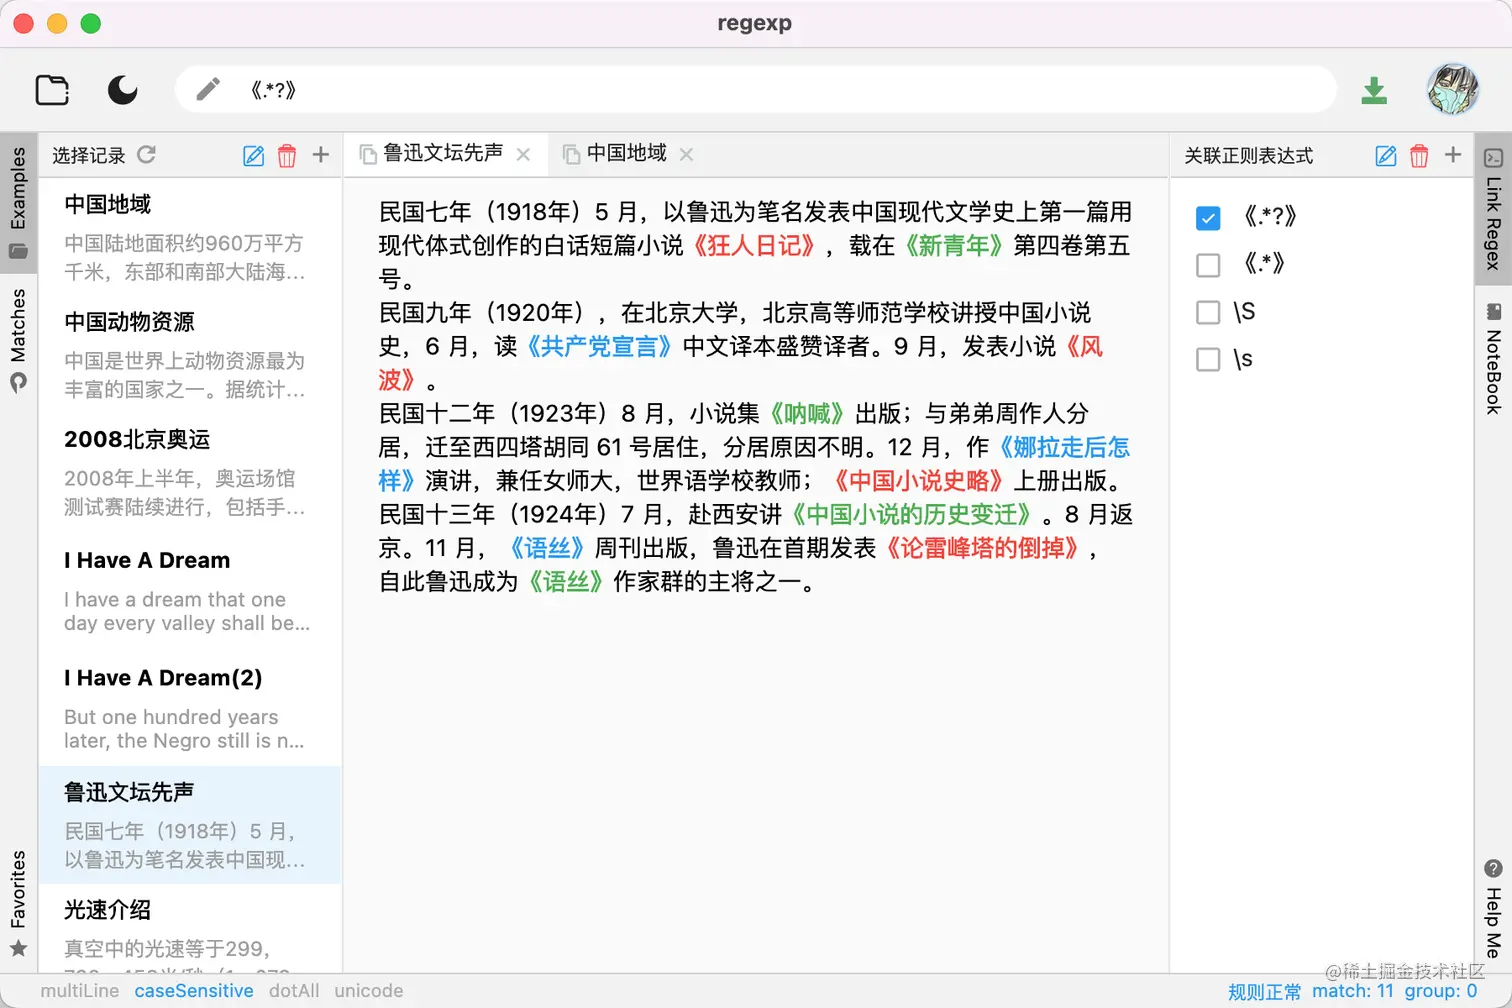
Task: Open the Examples sidebar tab
Action: [18, 201]
